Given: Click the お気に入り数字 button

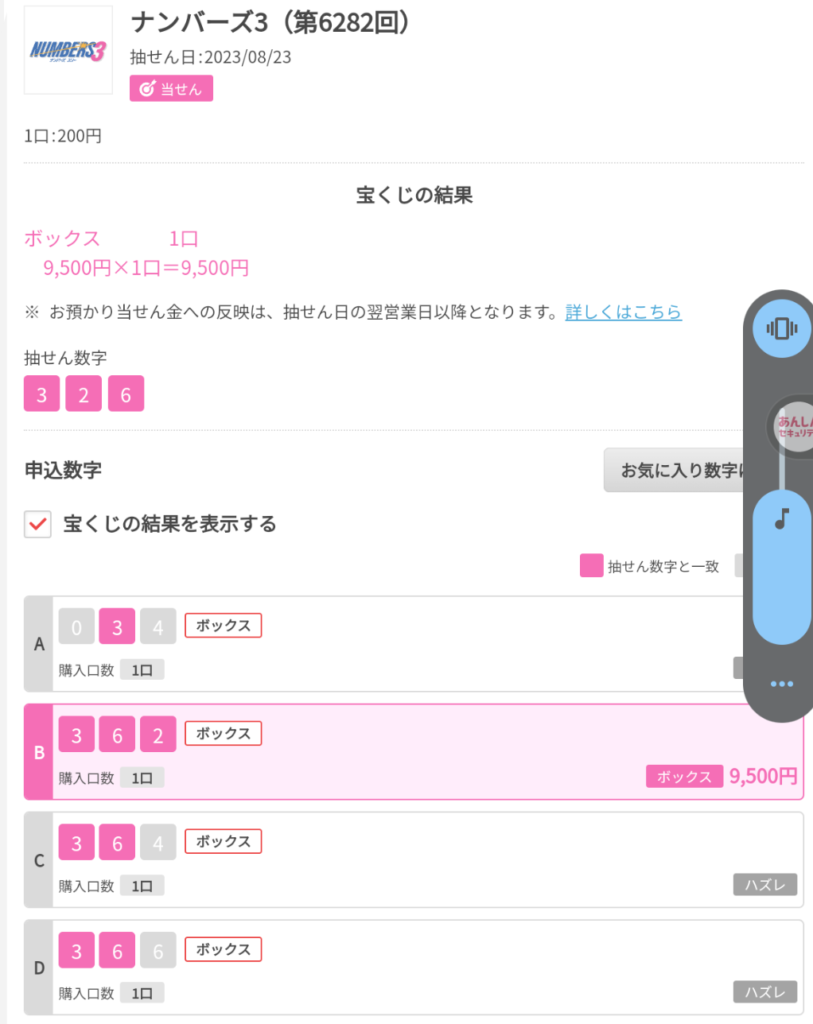Looking at the screenshot, I should click(x=675, y=470).
